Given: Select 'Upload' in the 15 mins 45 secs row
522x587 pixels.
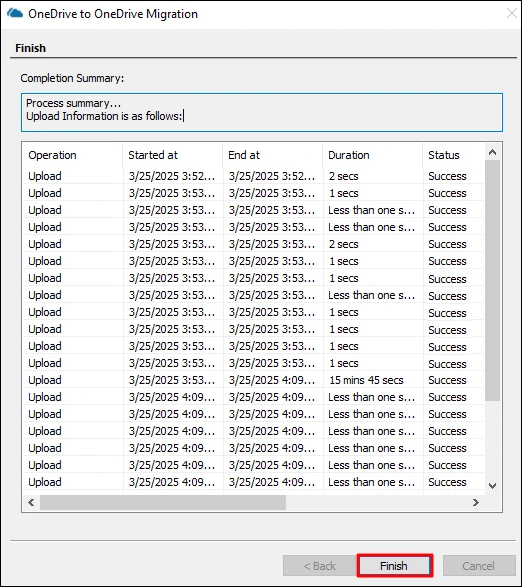Looking at the screenshot, I should 45,380.
